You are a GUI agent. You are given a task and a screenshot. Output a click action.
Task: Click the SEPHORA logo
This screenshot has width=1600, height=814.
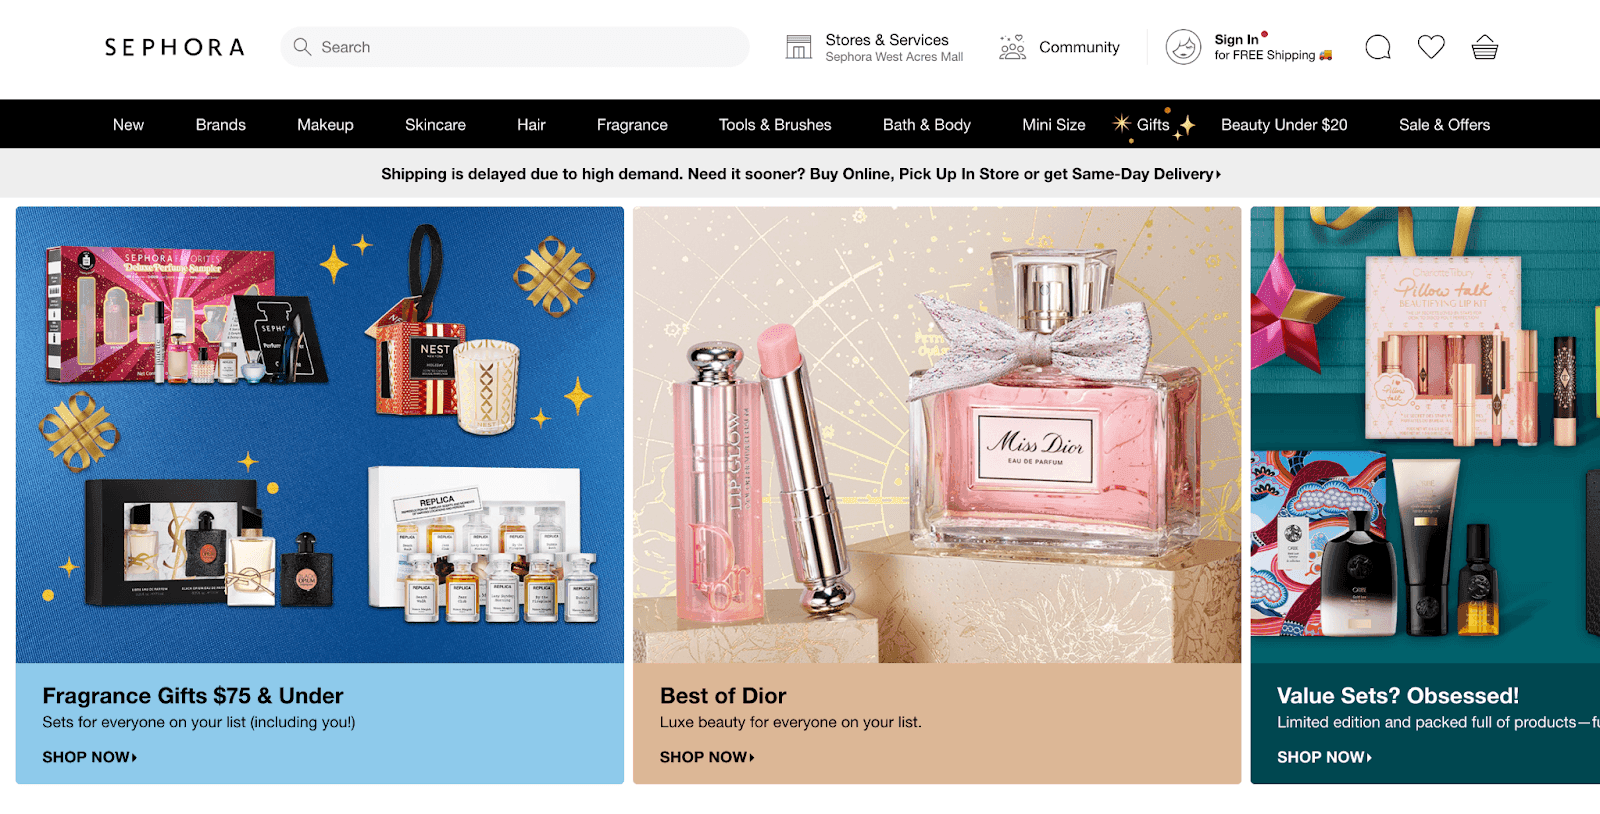coord(175,47)
